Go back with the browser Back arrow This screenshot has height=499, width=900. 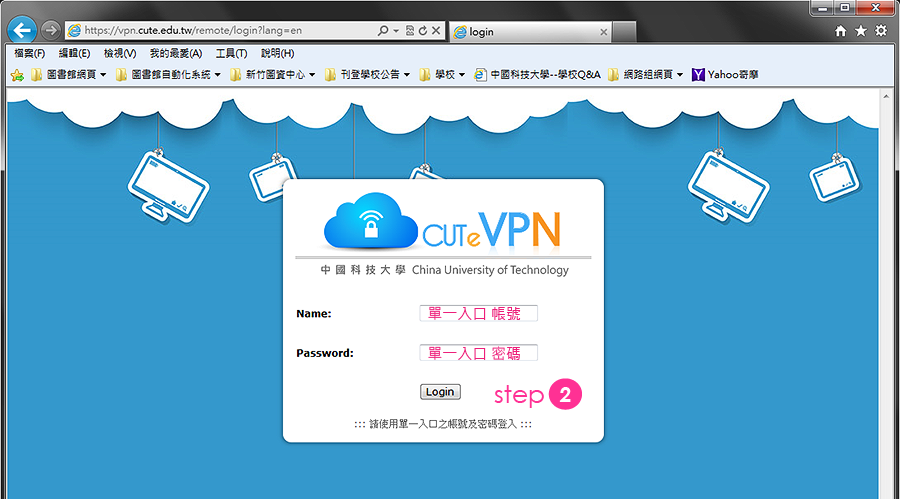[x=22, y=30]
